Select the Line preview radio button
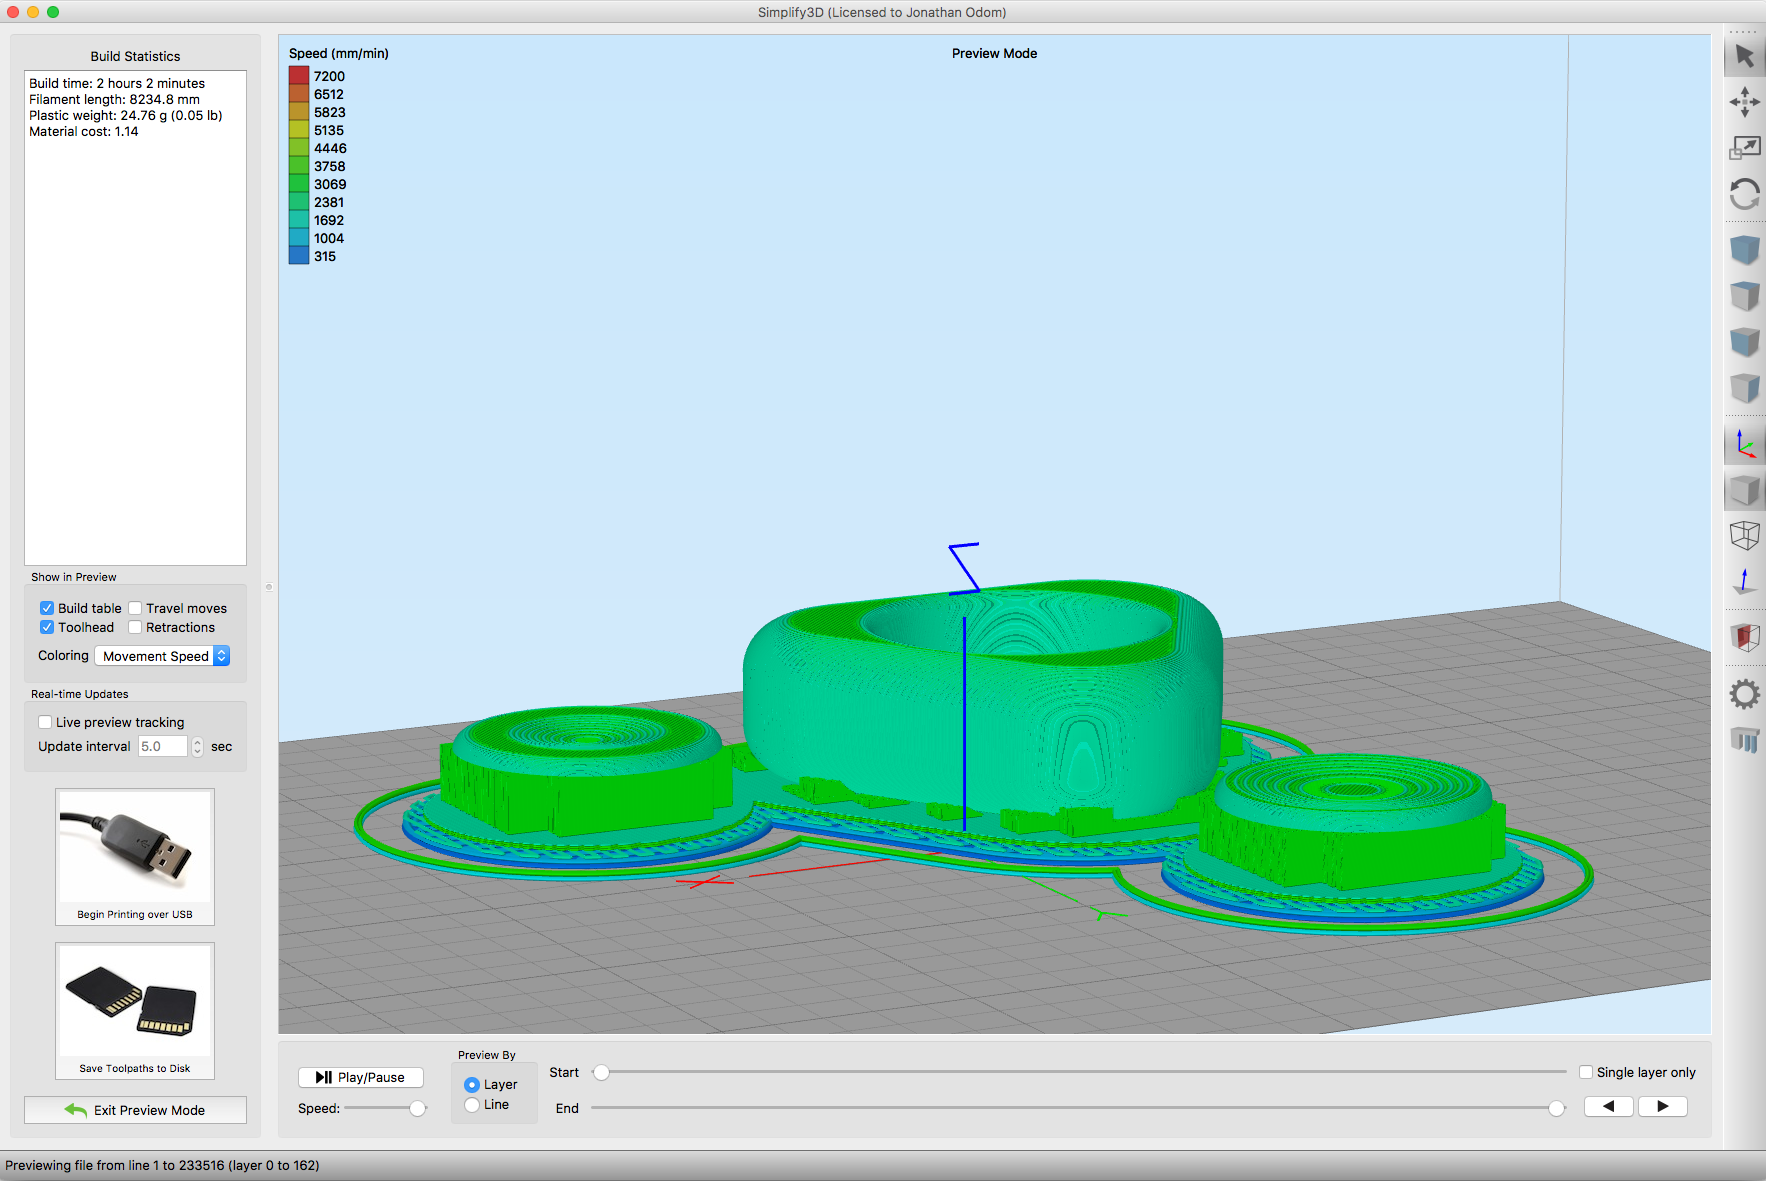1766x1181 pixels. click(x=472, y=1105)
